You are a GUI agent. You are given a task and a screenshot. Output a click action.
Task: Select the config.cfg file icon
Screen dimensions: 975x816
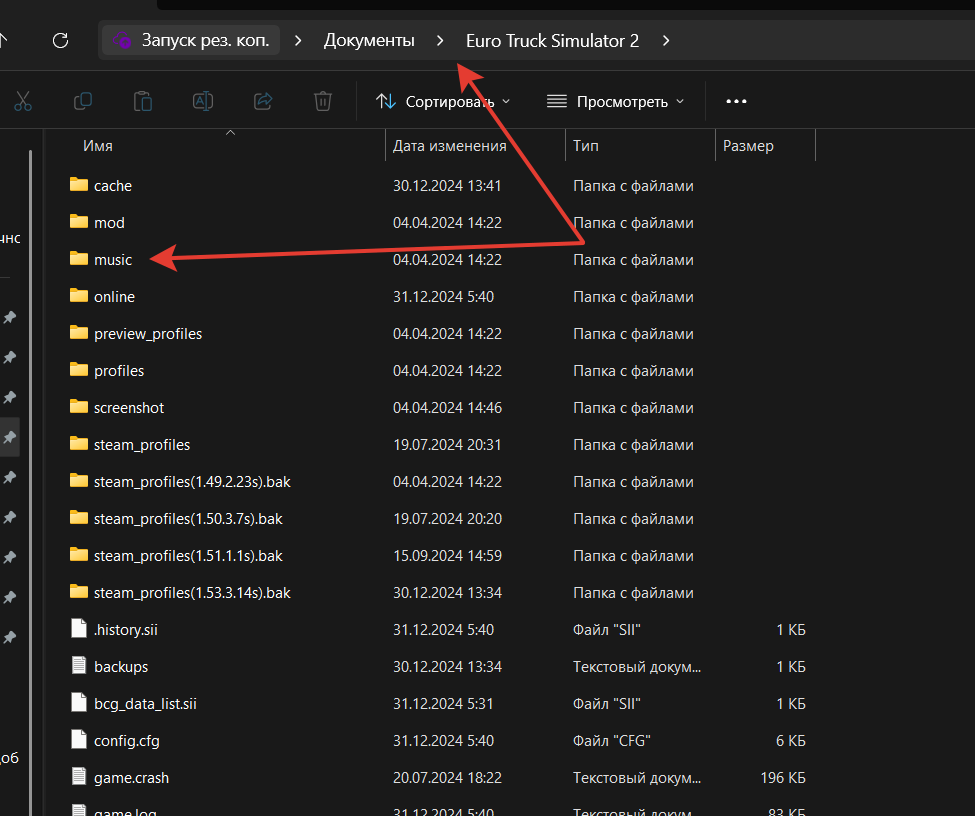click(79, 740)
